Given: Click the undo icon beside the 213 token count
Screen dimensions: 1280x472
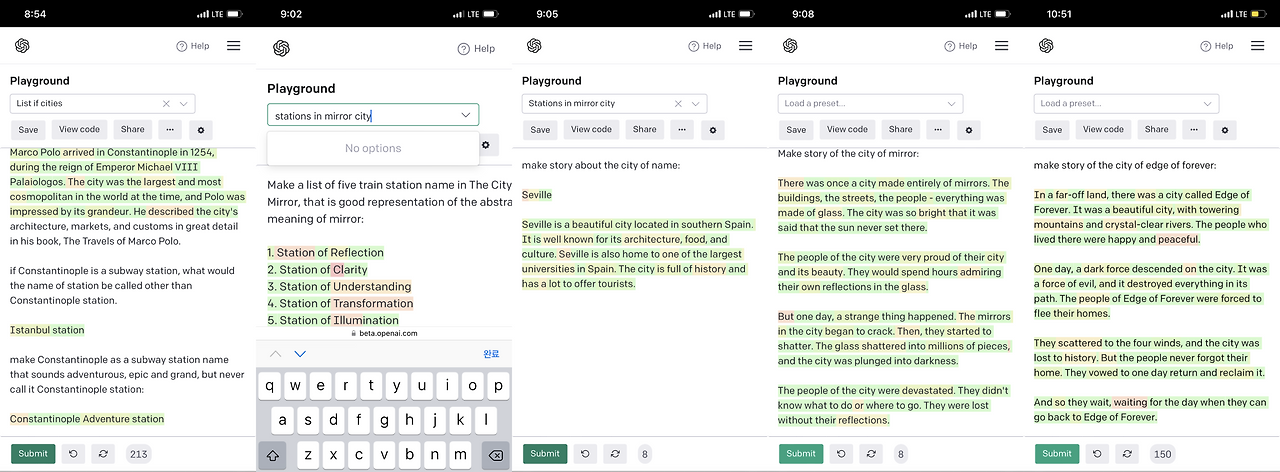Looking at the screenshot, I should coord(73,454).
